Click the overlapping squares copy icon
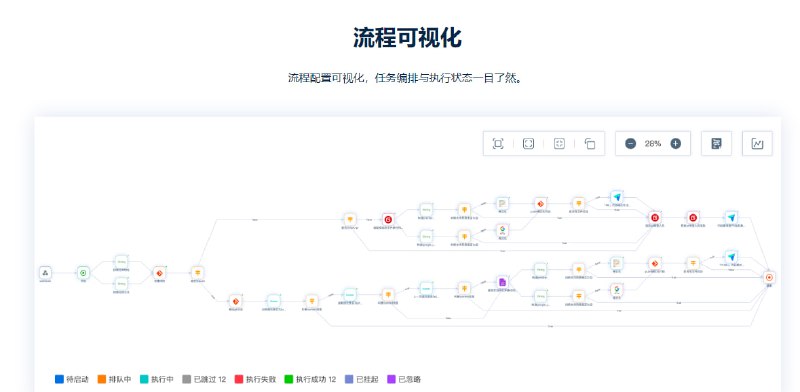 (x=590, y=143)
